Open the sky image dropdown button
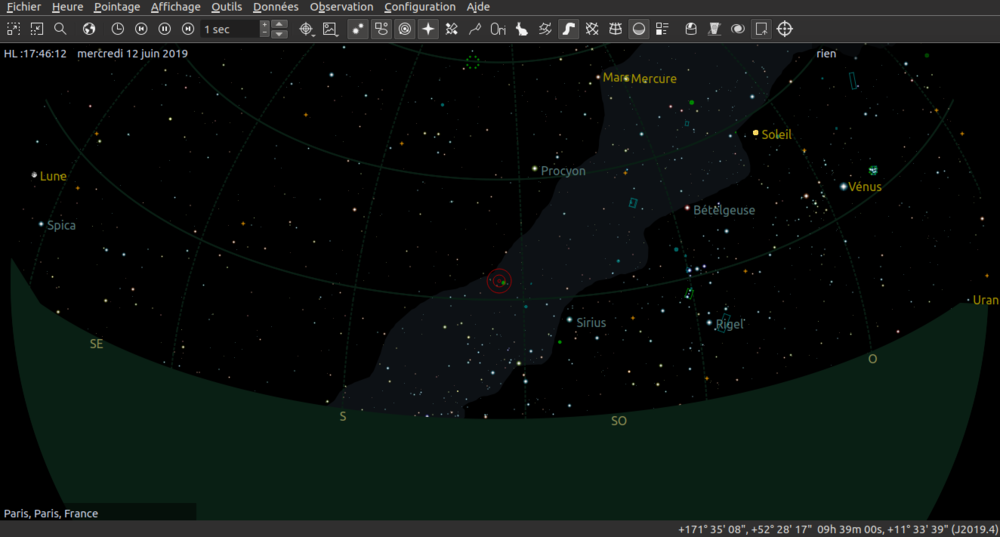The image size is (1000, 537). pos(330,29)
